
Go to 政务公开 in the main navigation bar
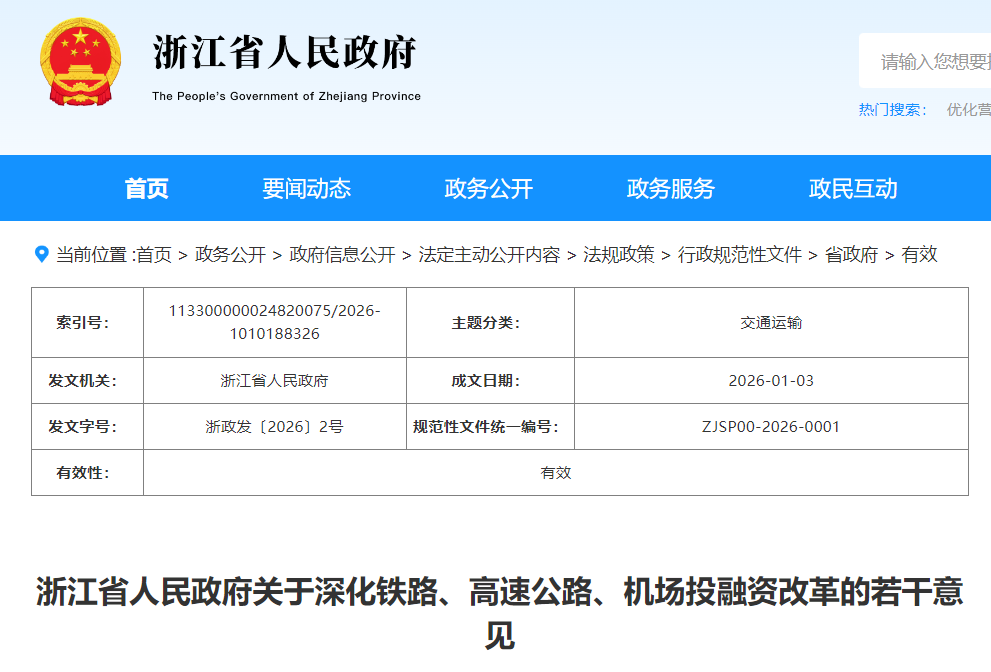(489, 188)
